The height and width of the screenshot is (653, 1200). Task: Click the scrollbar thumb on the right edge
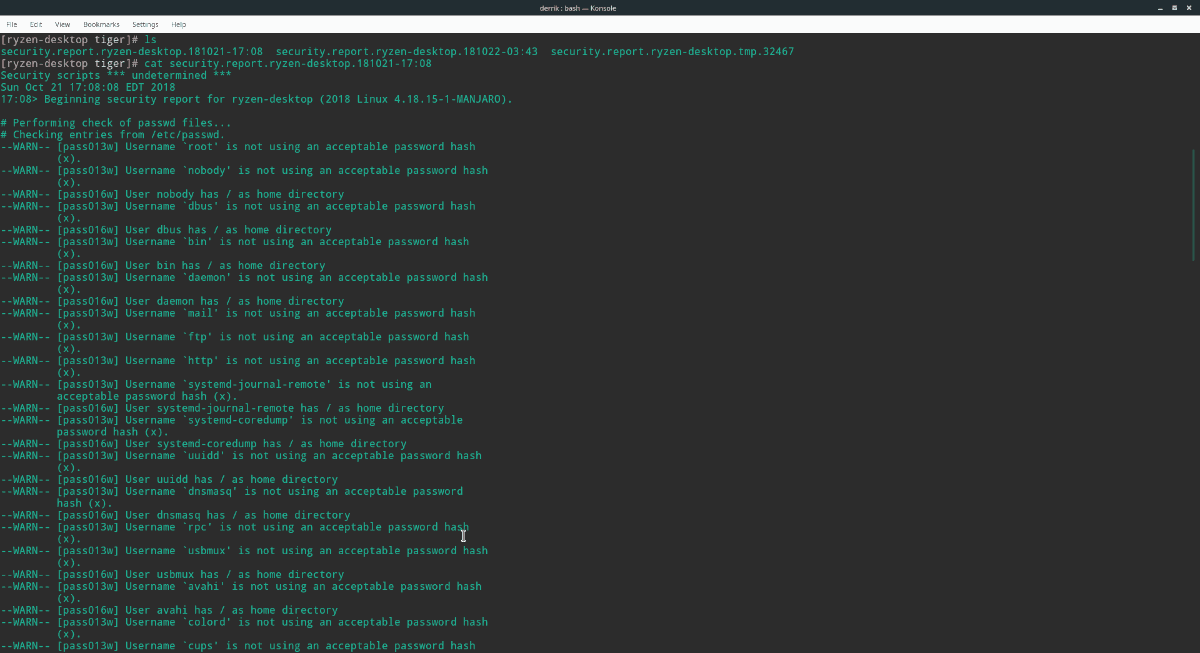[x=1193, y=200]
